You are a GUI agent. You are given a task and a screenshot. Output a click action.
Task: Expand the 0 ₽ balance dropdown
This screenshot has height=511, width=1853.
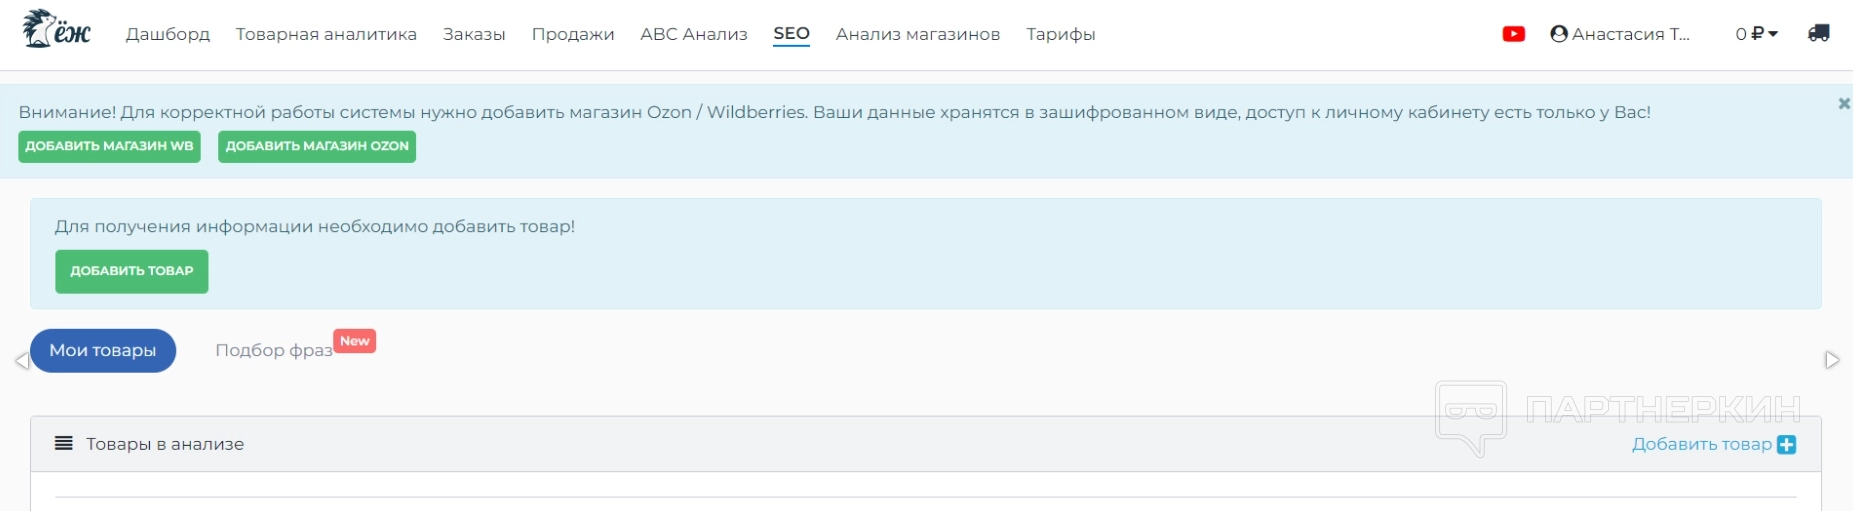click(x=1756, y=34)
